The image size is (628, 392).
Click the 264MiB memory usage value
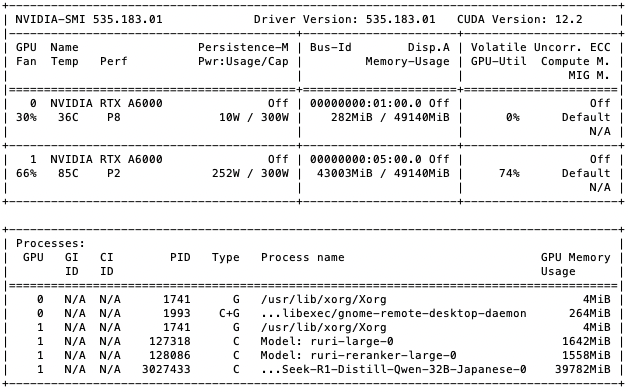pyautogui.click(x=590, y=313)
